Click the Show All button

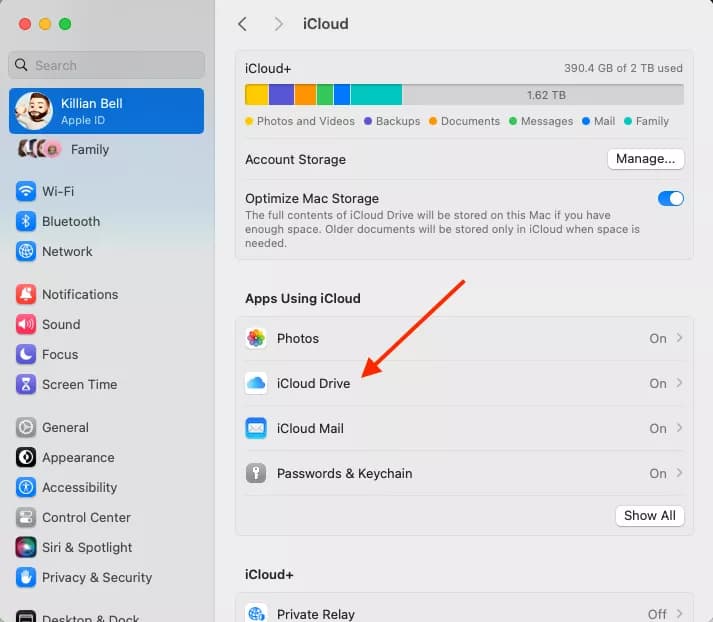click(649, 516)
